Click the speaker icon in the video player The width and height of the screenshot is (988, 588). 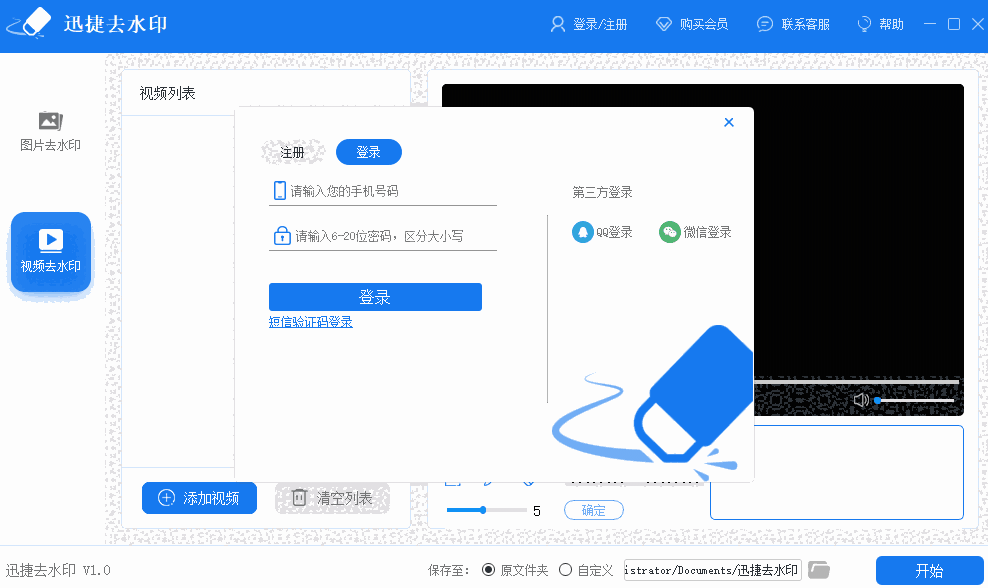pyautogui.click(x=860, y=399)
